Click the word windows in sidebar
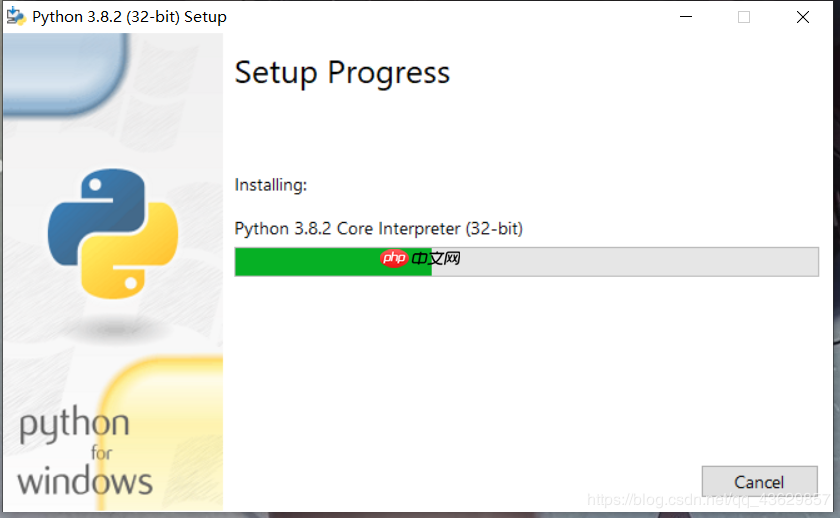This screenshot has width=840, height=518. coord(85,481)
